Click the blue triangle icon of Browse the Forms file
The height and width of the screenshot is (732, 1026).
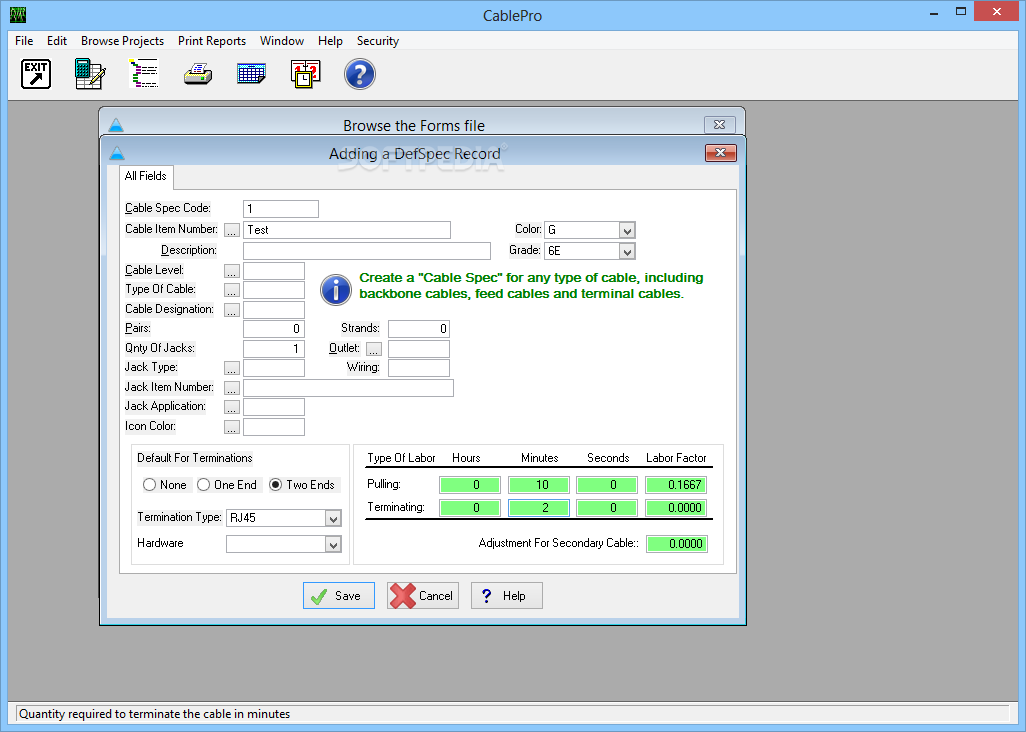[116, 124]
